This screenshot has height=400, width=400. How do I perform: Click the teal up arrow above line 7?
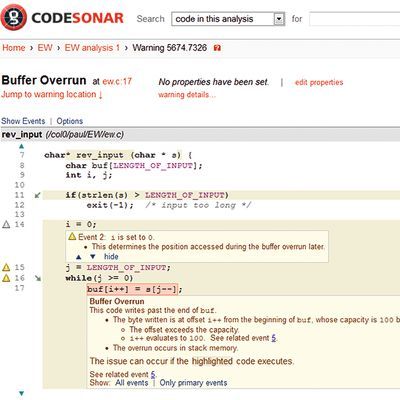click(x=22, y=146)
